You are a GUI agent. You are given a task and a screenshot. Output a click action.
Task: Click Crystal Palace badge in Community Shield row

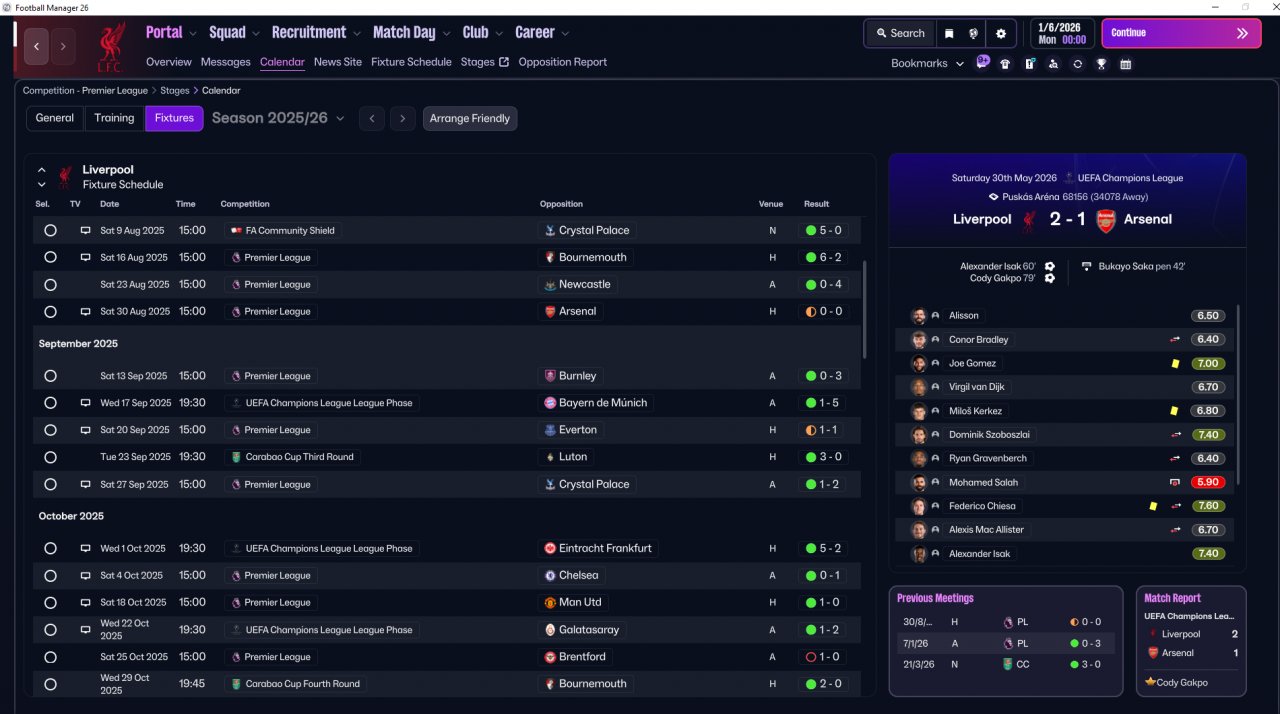(x=549, y=230)
